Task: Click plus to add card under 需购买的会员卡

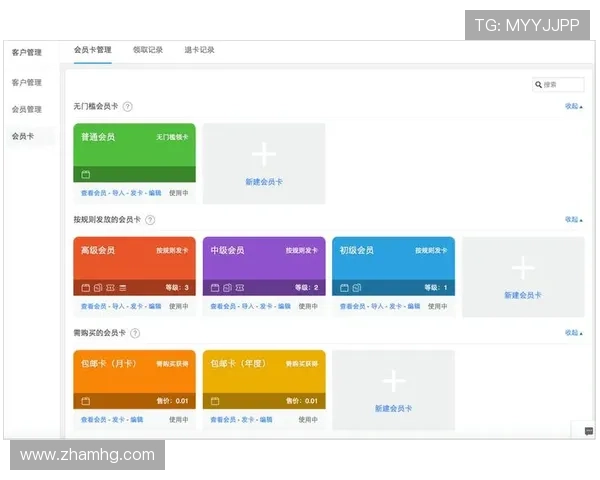Action: pyautogui.click(x=393, y=381)
